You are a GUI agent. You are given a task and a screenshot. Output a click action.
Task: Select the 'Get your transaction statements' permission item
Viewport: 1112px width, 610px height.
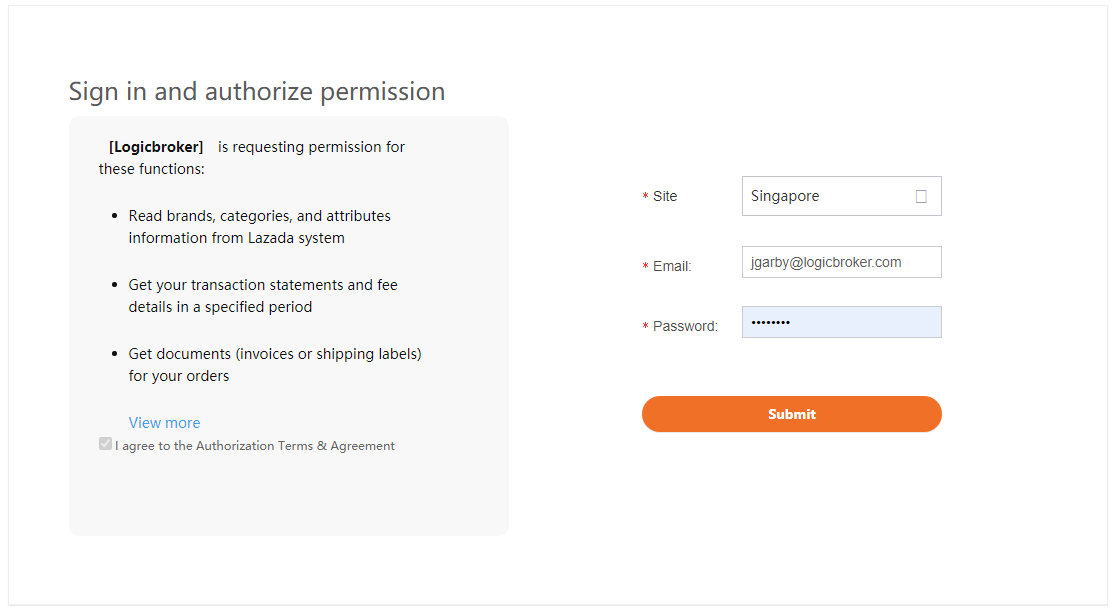click(x=262, y=296)
